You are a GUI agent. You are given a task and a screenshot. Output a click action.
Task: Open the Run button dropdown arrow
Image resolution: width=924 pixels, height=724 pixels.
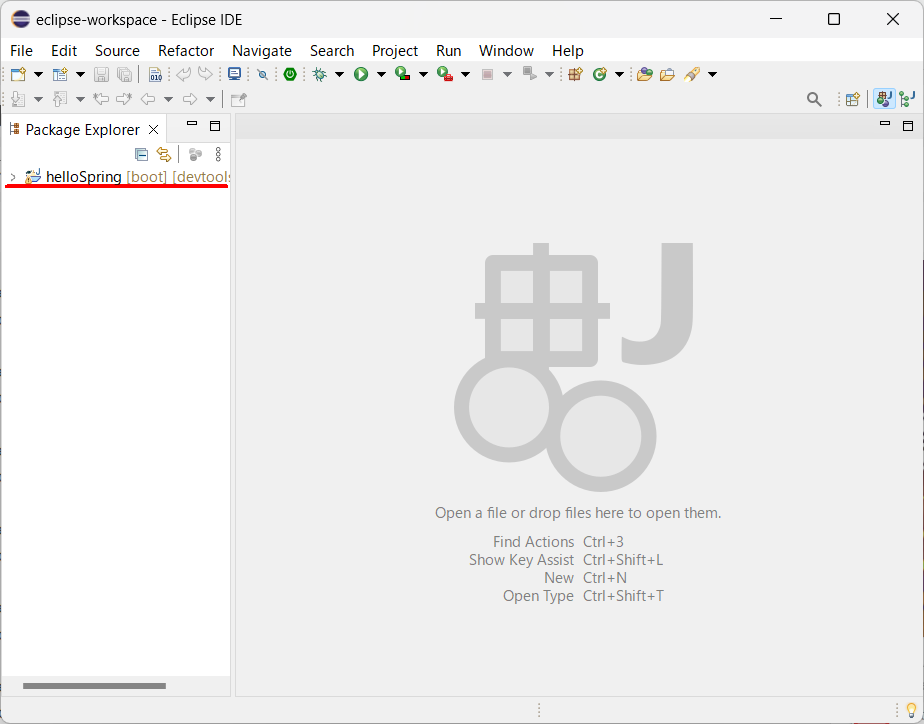[x=379, y=74]
